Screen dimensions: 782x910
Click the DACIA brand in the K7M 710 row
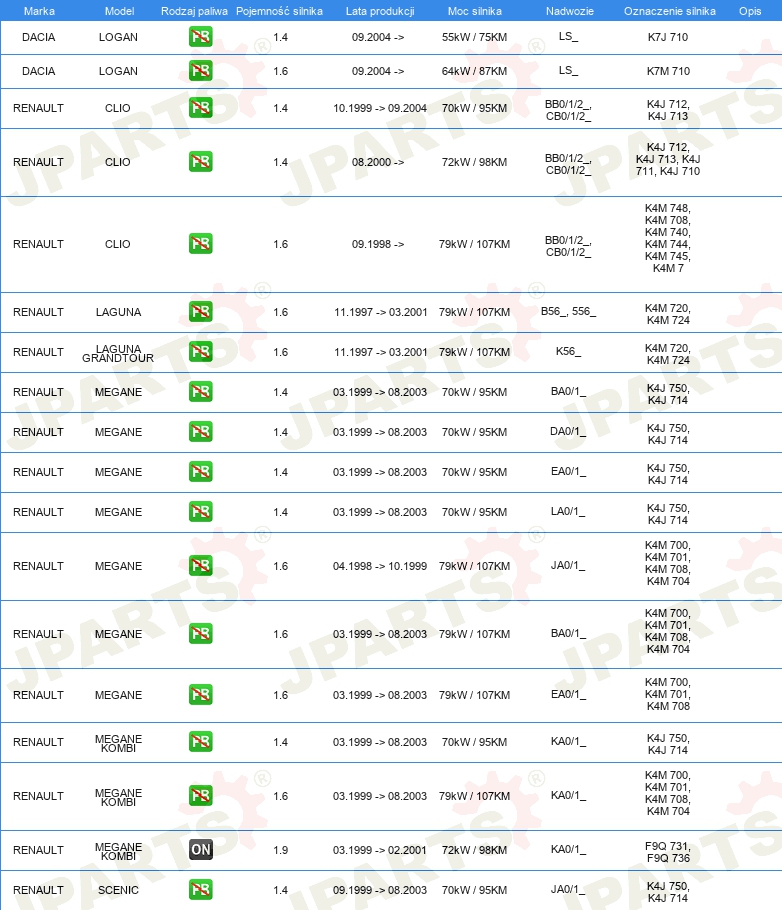38,71
